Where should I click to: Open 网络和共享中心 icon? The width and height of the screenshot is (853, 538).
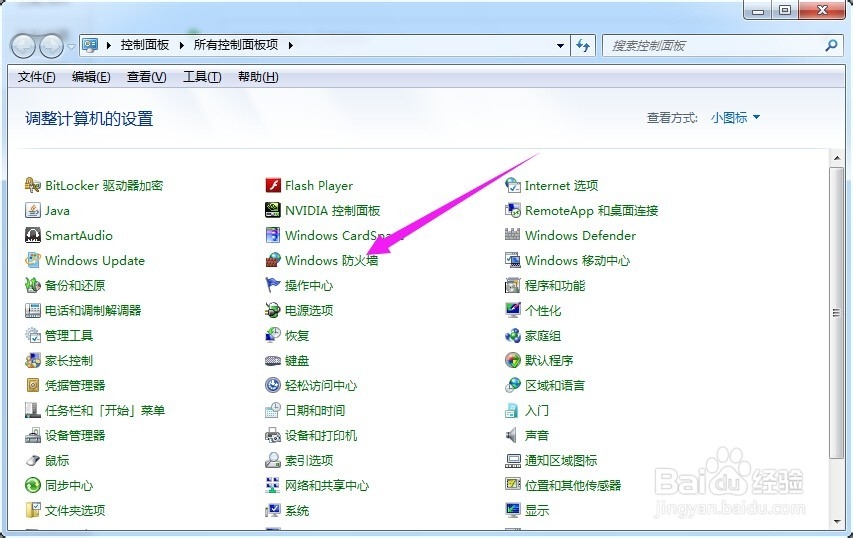point(273,486)
